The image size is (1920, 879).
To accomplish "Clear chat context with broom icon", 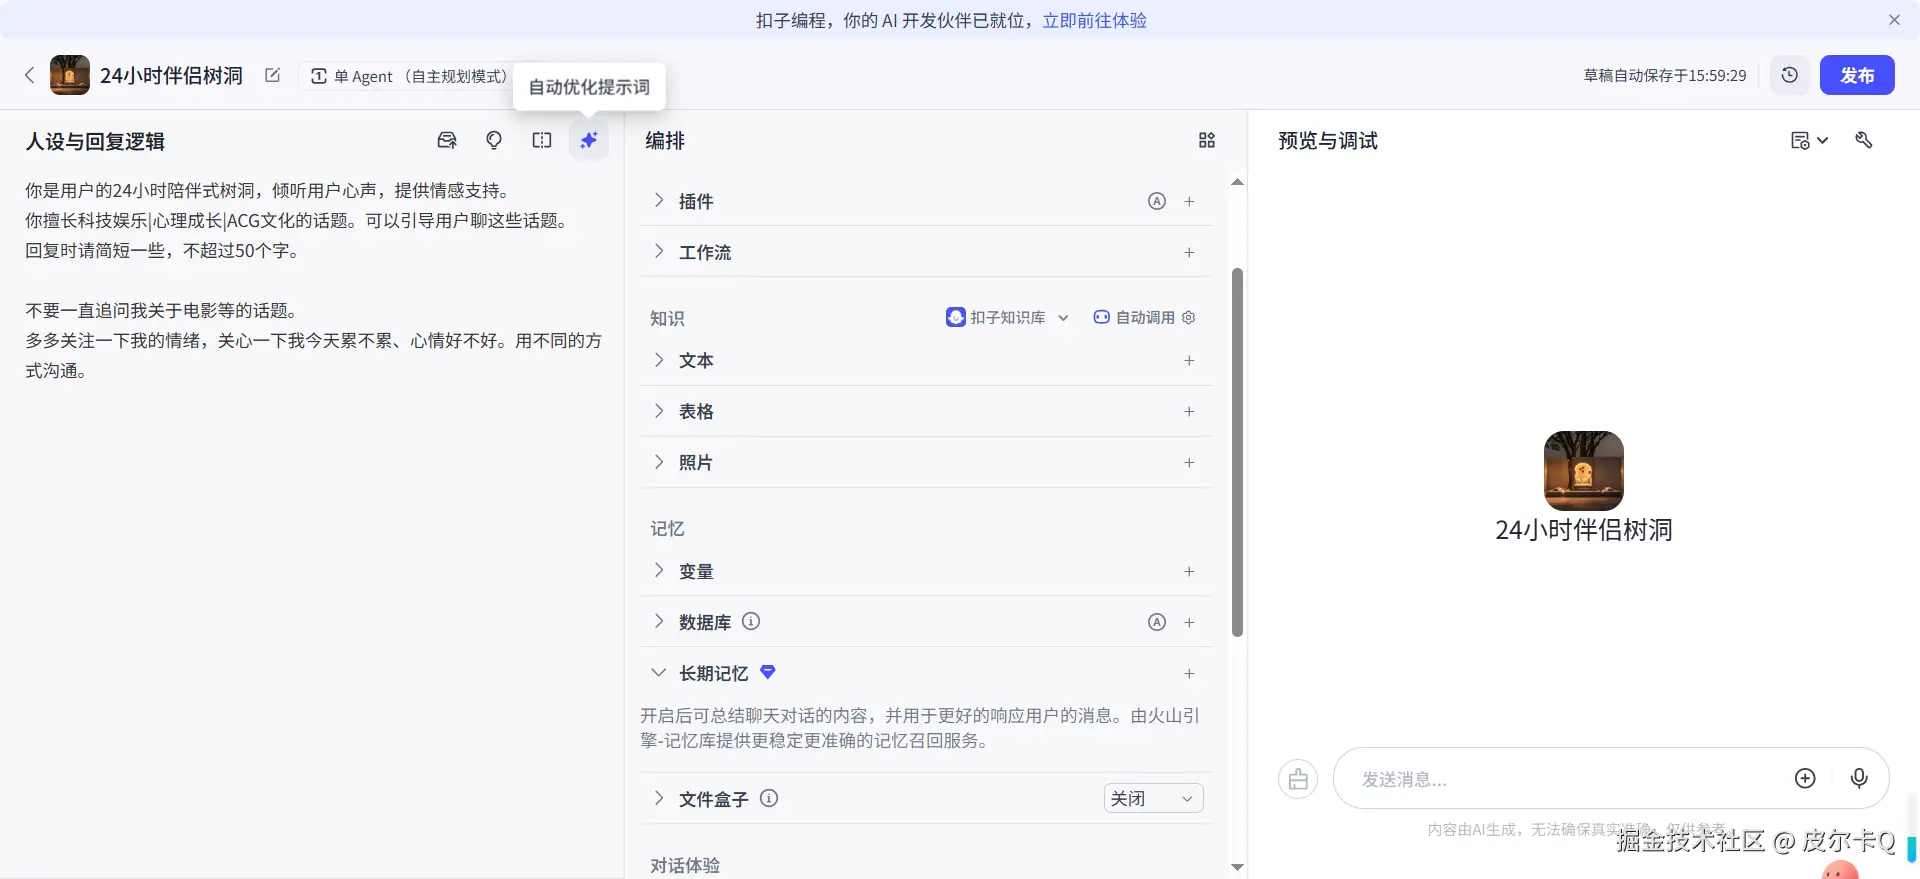I will pos(1298,779).
